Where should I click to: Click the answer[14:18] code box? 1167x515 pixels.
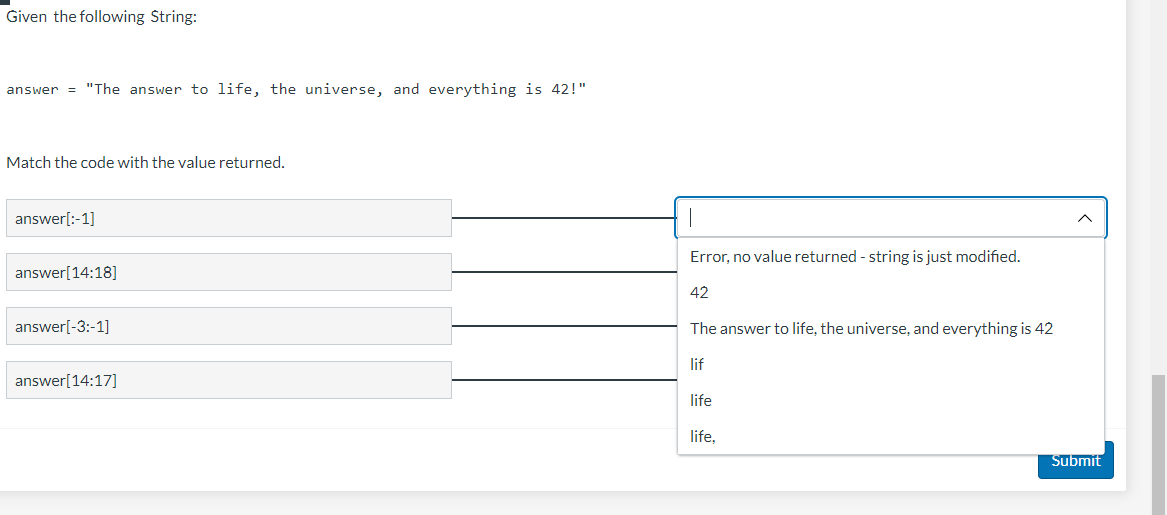(228, 272)
